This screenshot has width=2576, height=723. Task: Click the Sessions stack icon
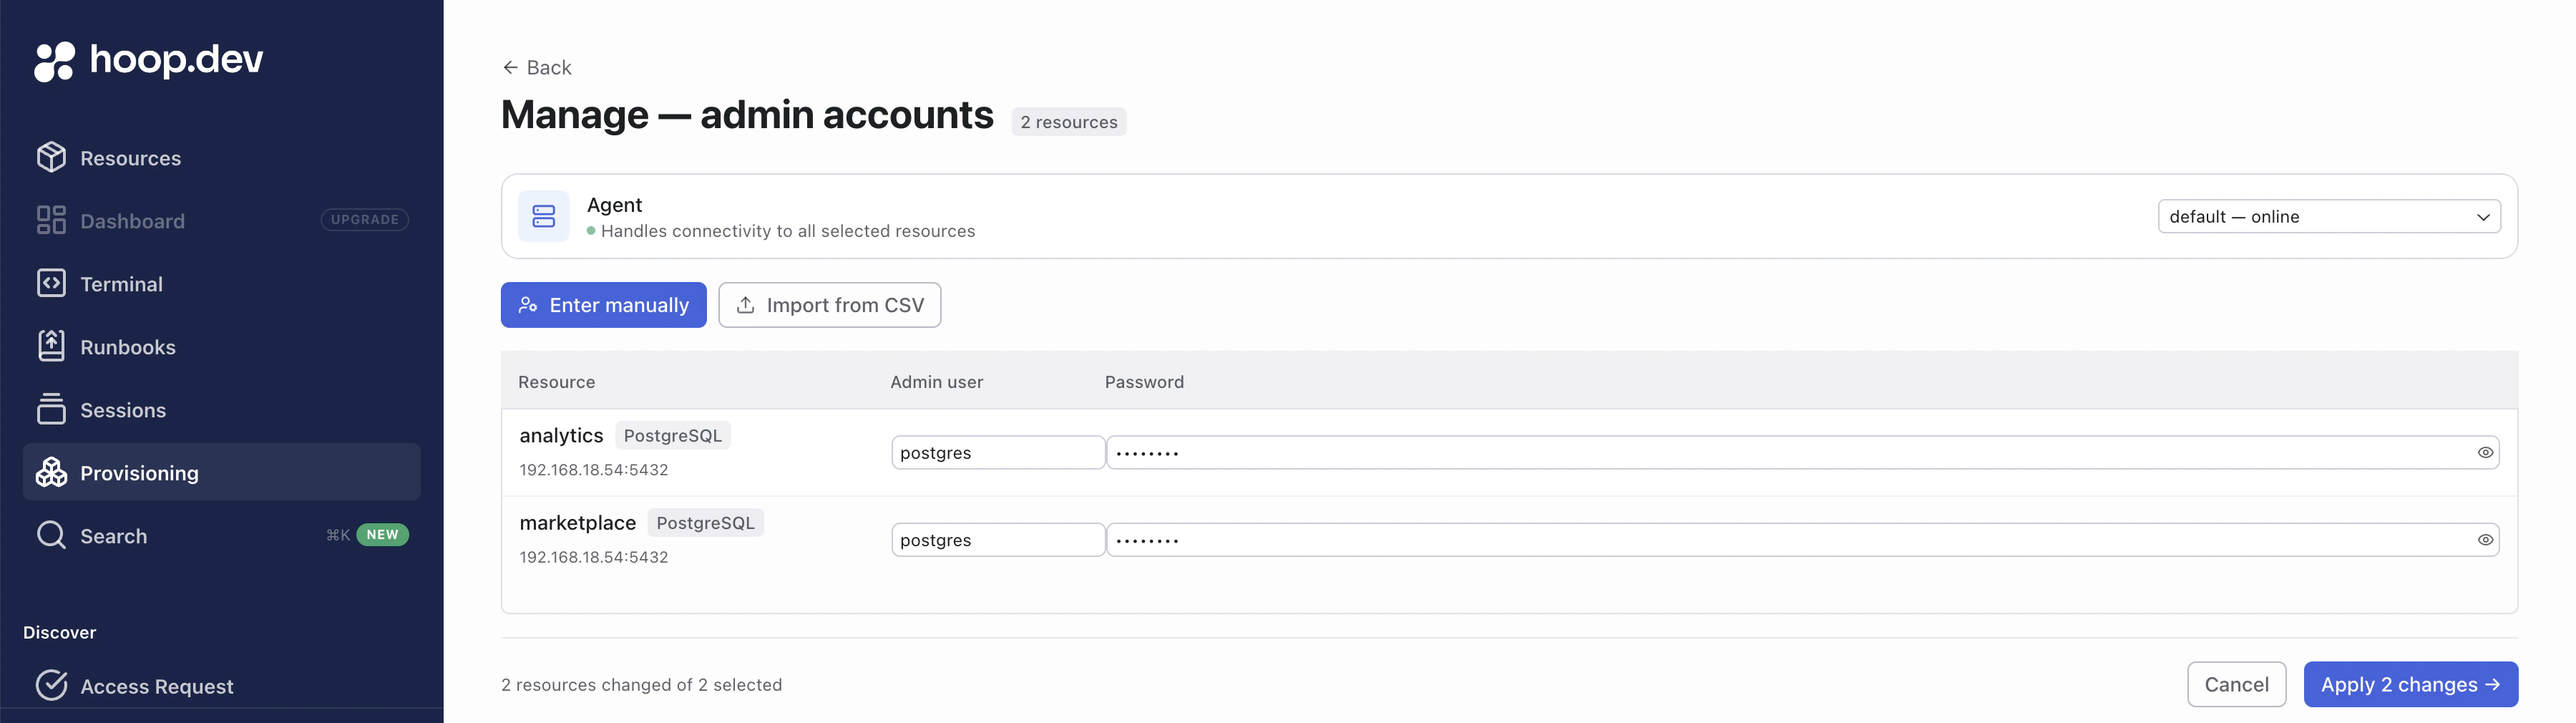pyautogui.click(x=51, y=409)
